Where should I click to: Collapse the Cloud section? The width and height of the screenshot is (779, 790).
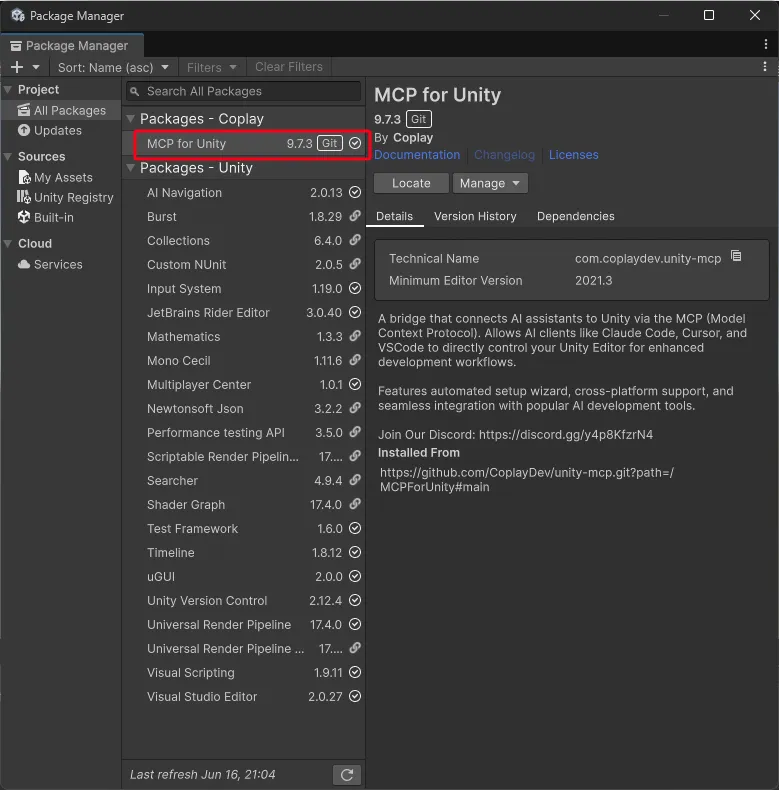coord(8,244)
